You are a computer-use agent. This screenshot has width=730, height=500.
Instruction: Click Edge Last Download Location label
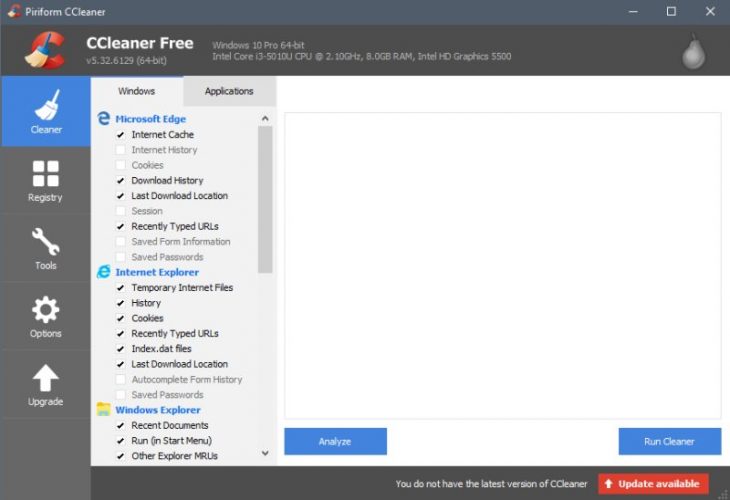point(180,196)
